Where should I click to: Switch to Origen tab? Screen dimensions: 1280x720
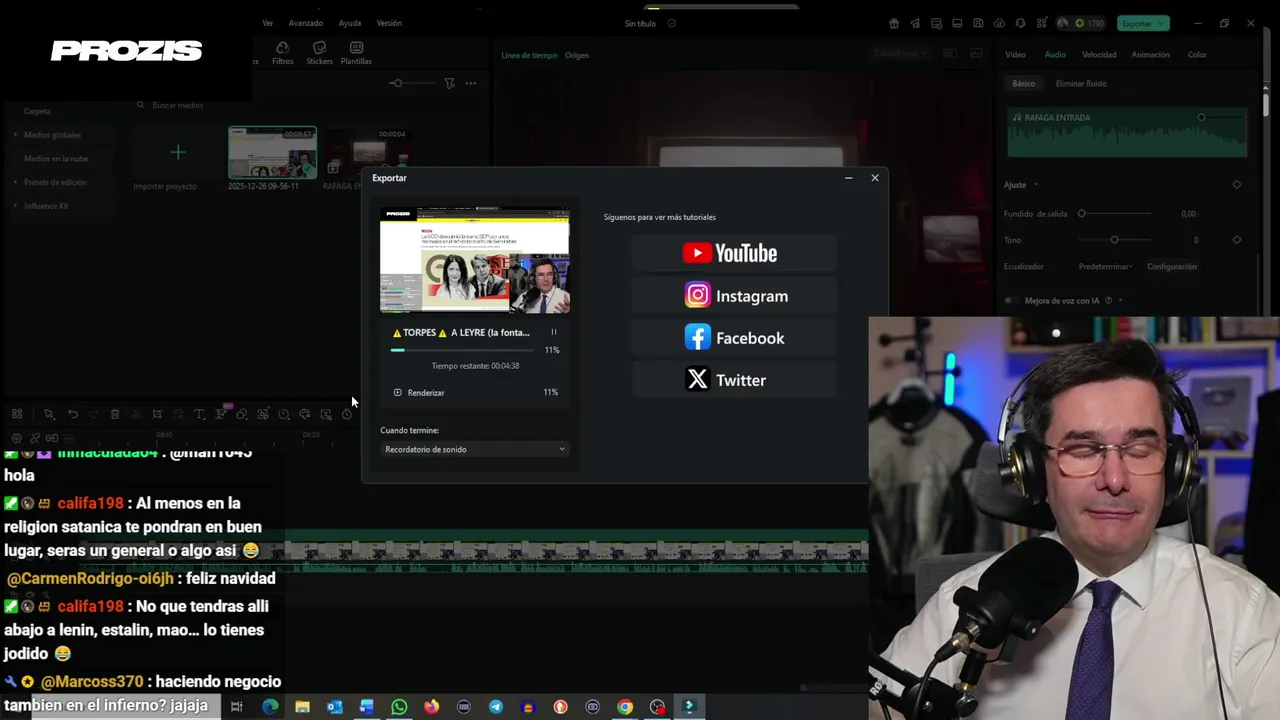tap(577, 55)
